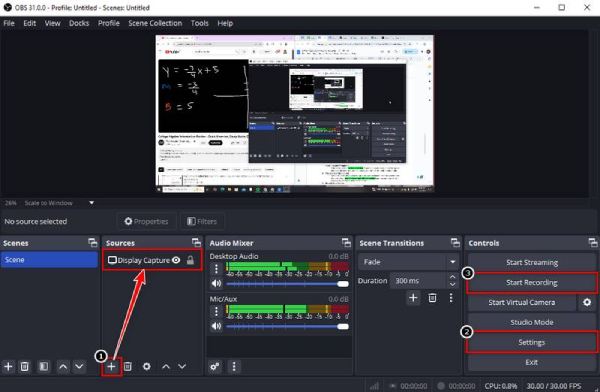Adjust the Mic/Aux volume slider
Screen dimensions: 600x392
[287, 326]
